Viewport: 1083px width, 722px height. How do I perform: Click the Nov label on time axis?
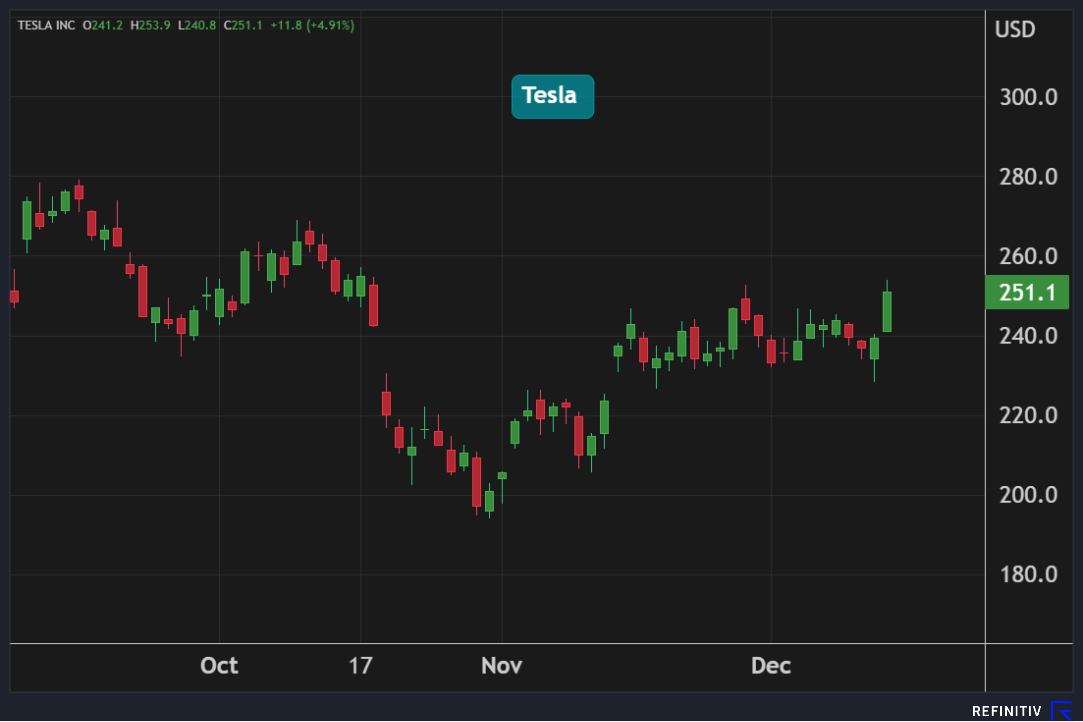[x=502, y=666]
